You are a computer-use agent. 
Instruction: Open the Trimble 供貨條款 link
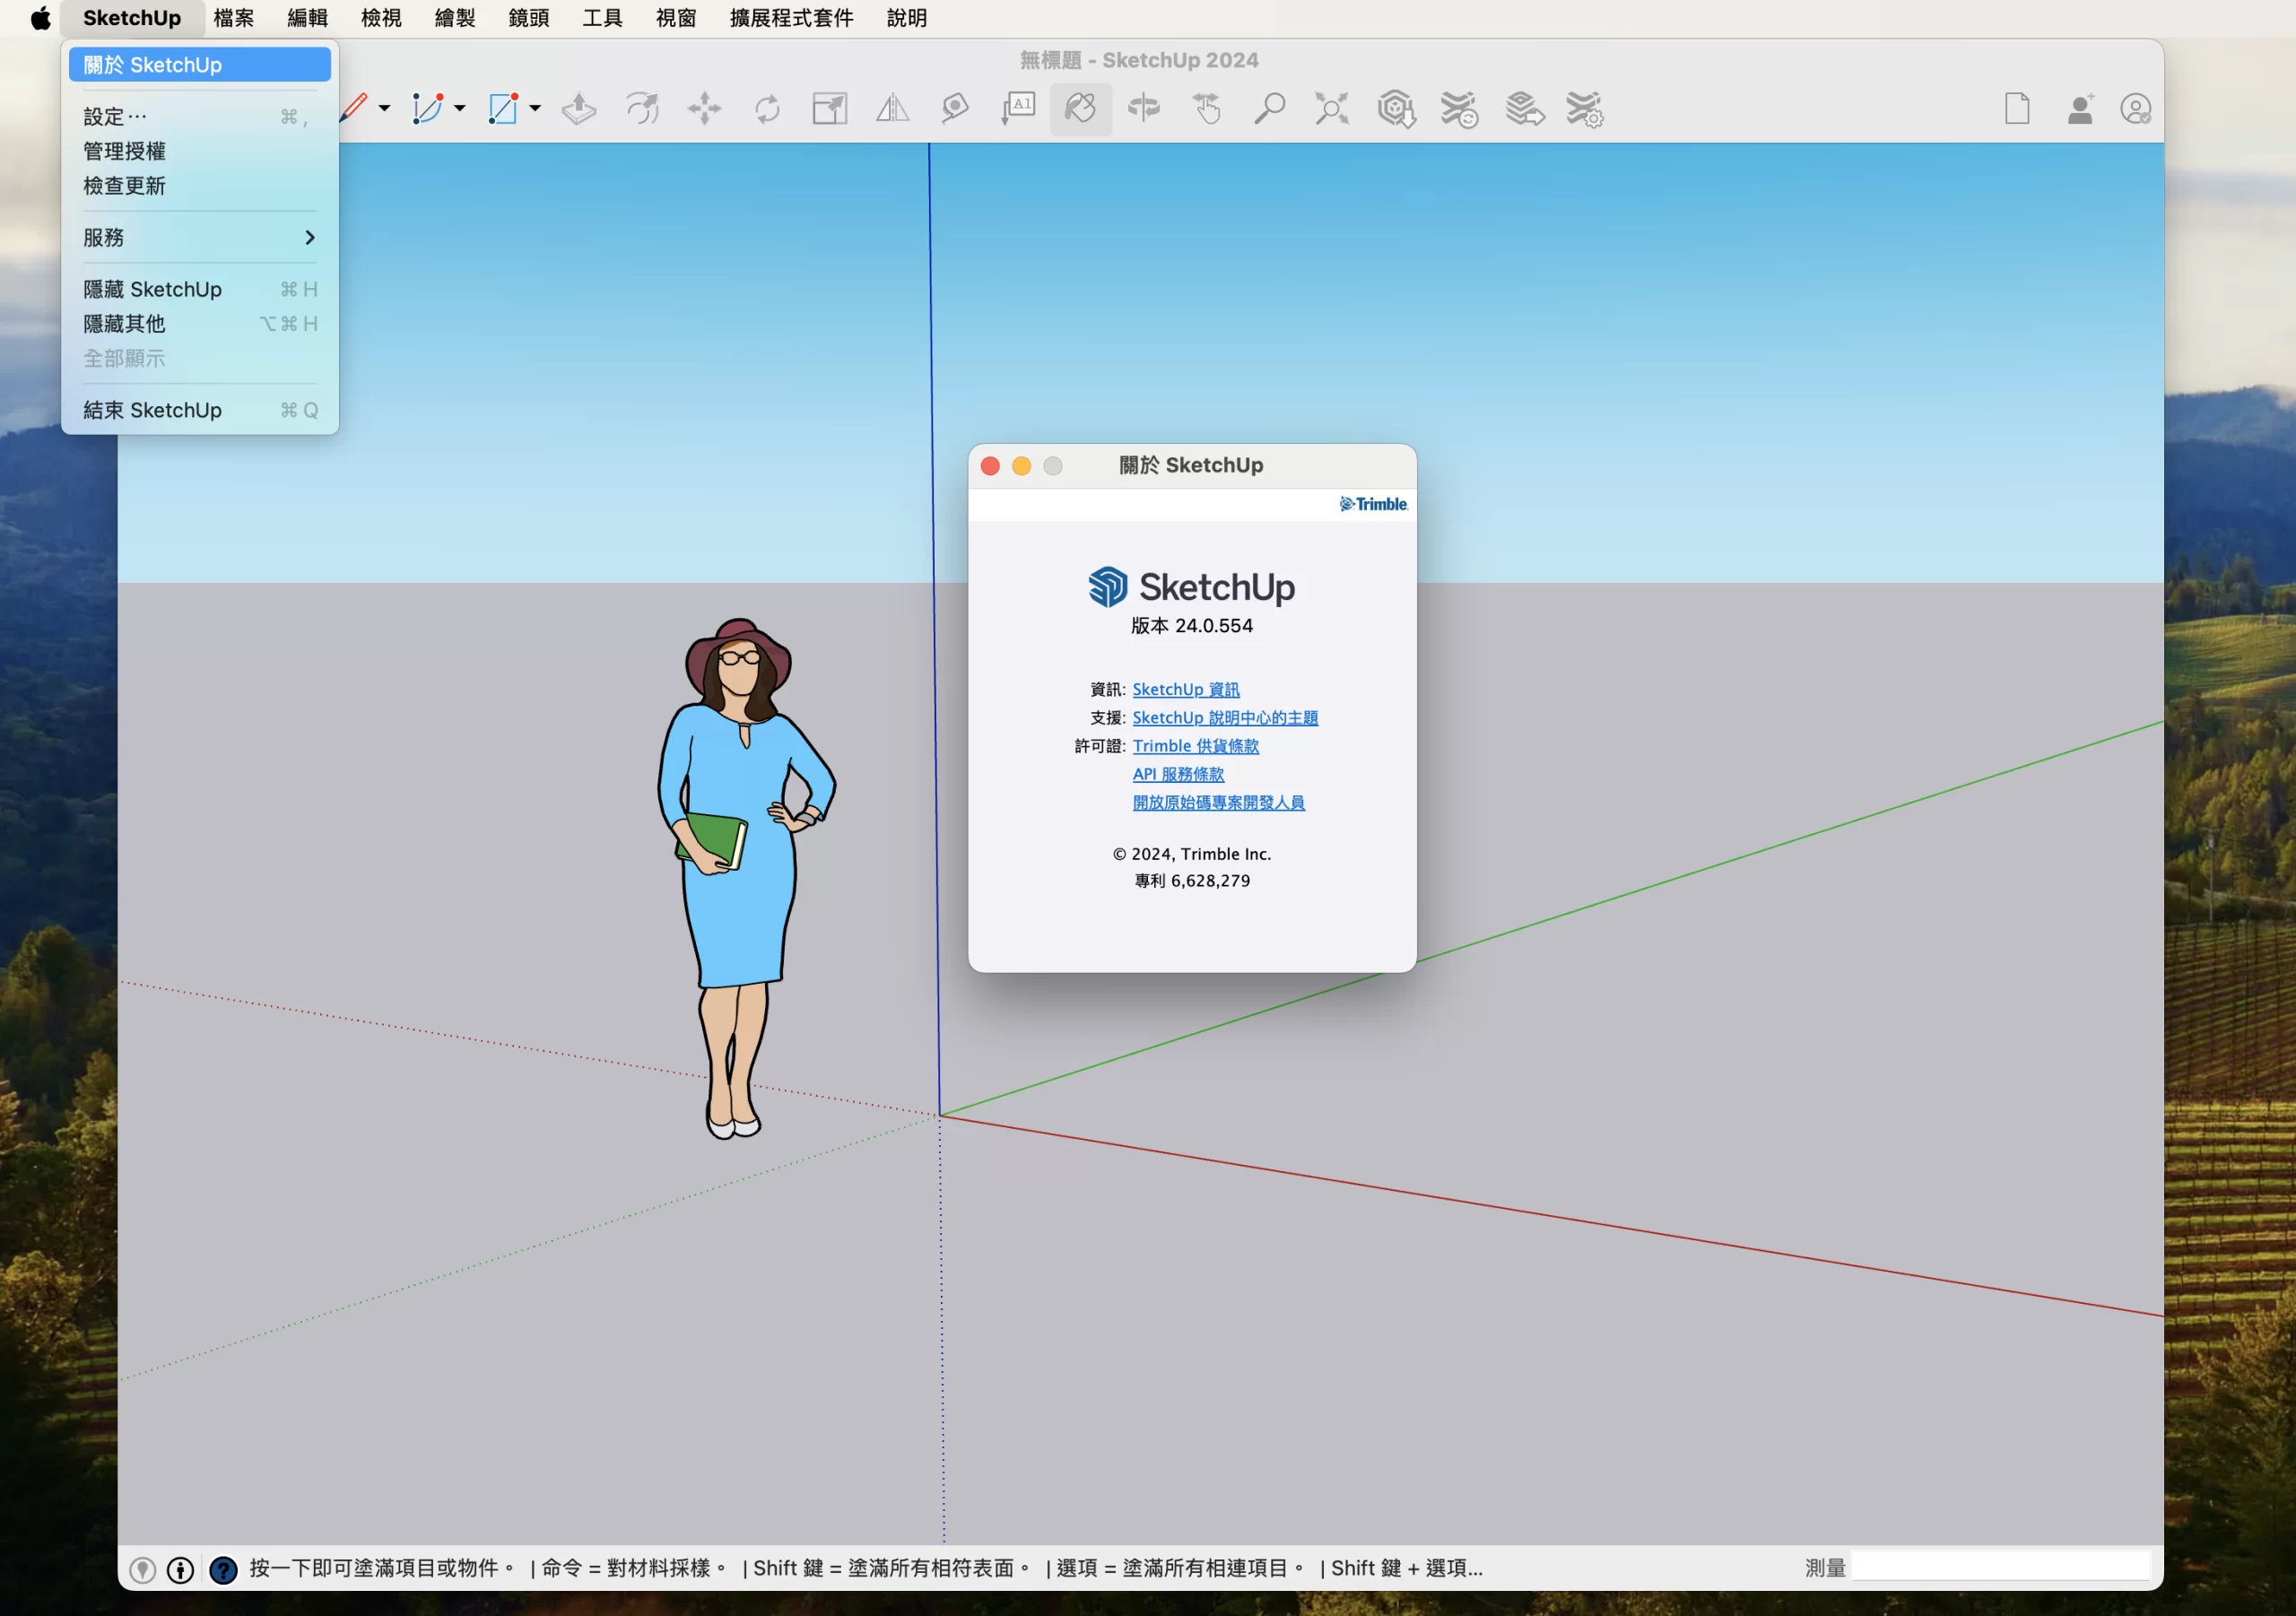[1195, 746]
